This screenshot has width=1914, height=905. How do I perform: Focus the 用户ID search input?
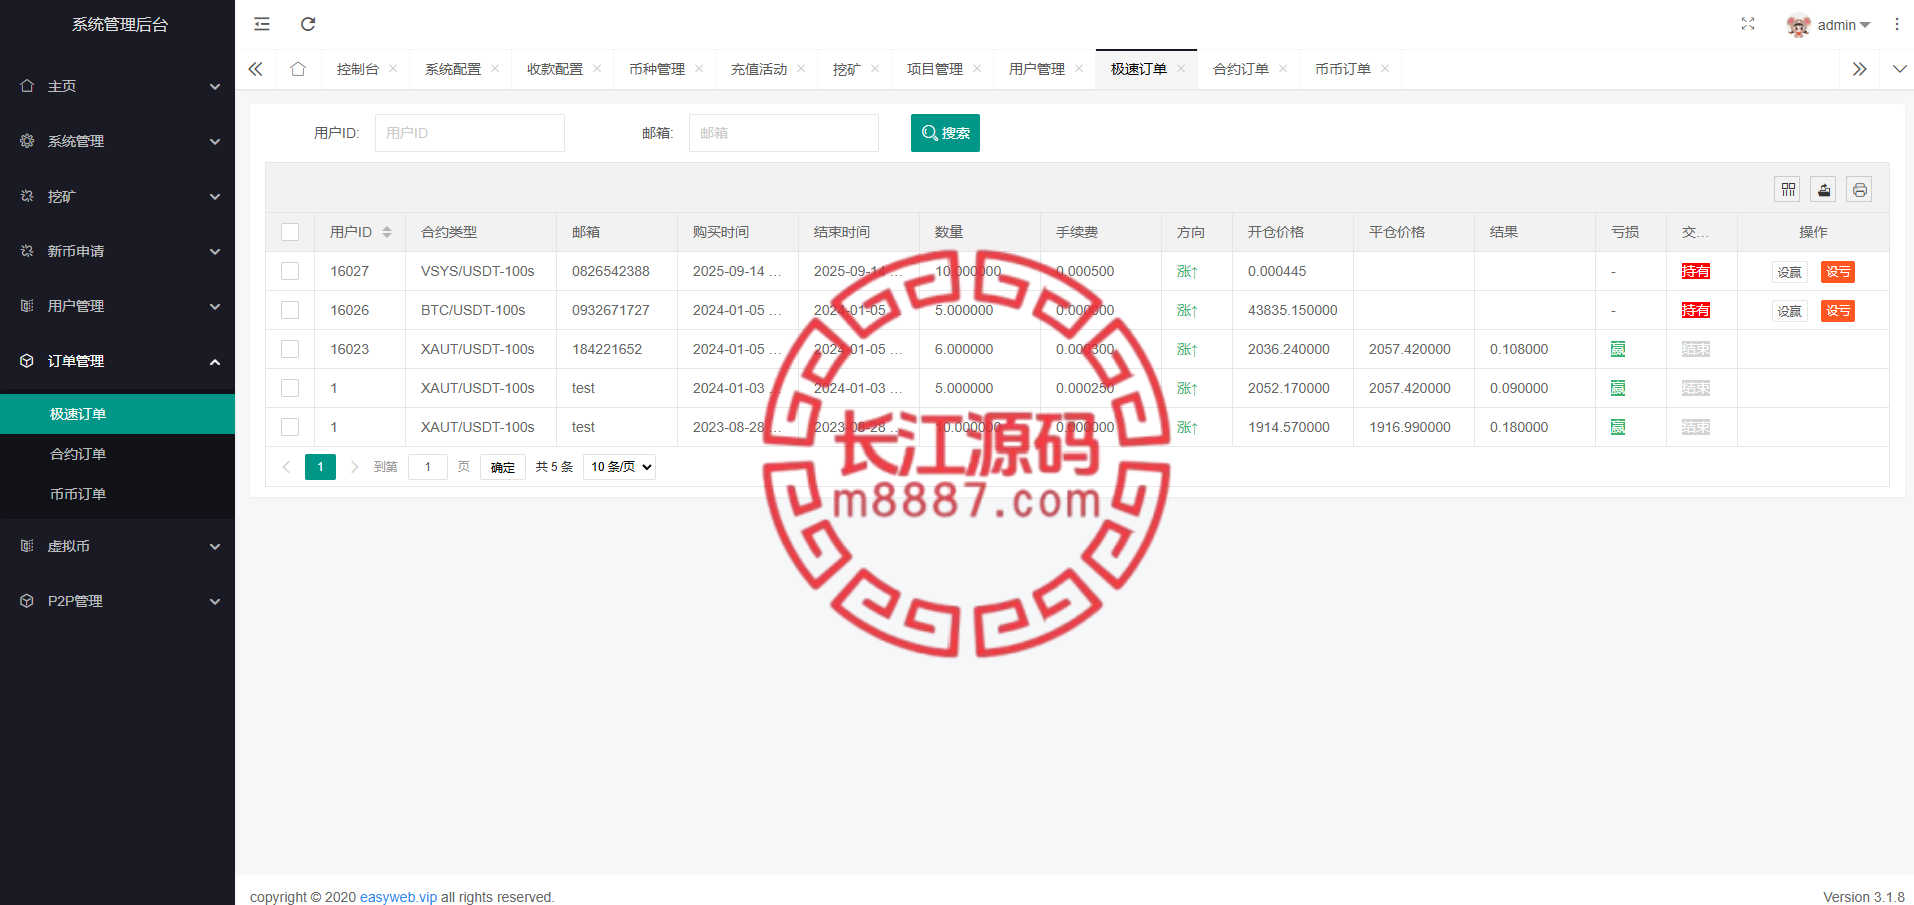[470, 133]
